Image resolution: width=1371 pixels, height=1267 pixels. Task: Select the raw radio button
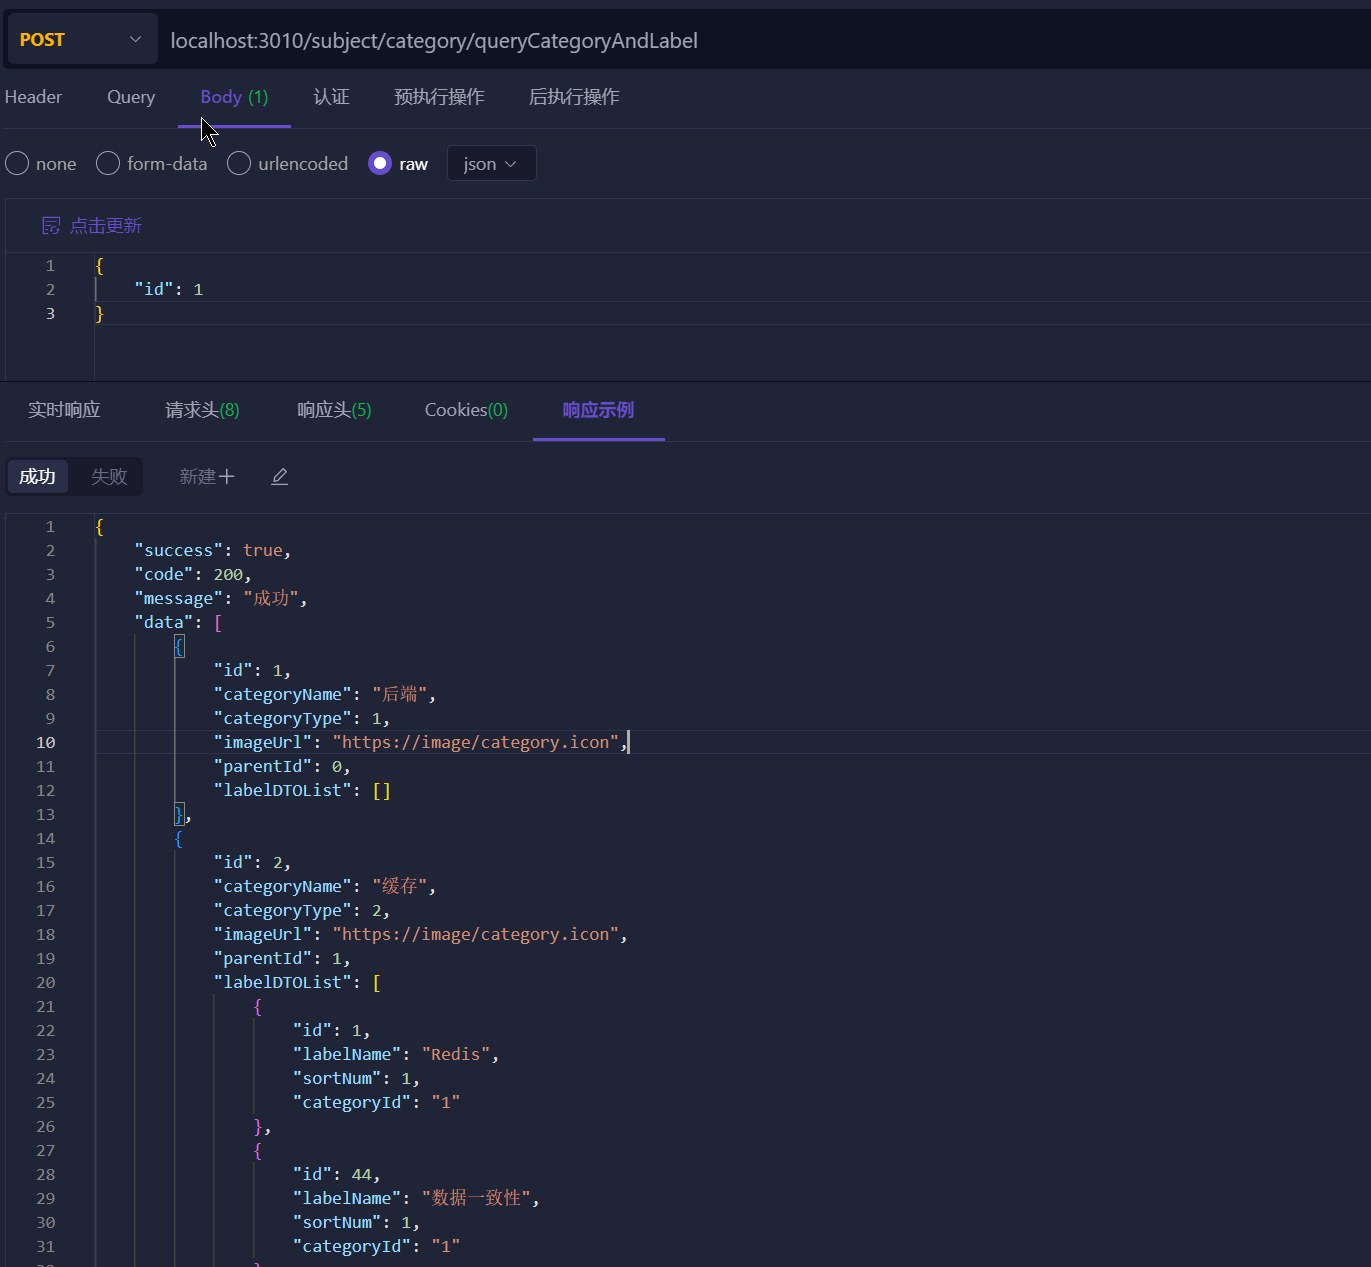pyautogui.click(x=380, y=163)
